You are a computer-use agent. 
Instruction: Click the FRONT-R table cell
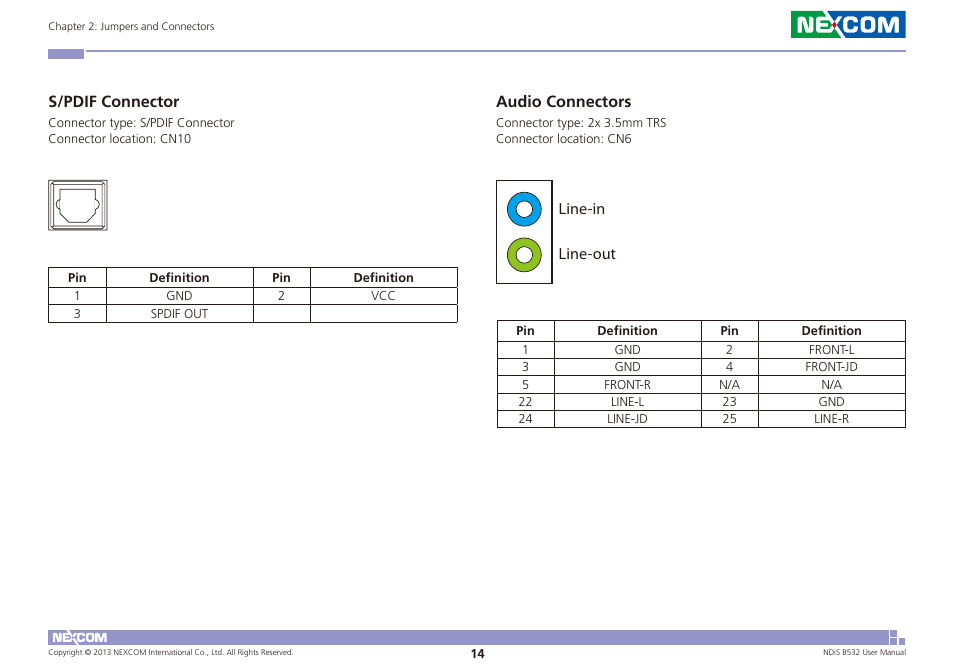click(627, 384)
